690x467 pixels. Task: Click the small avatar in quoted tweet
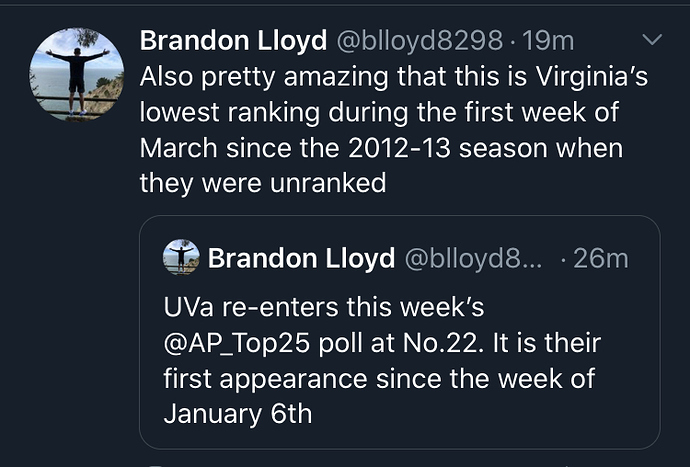181,257
